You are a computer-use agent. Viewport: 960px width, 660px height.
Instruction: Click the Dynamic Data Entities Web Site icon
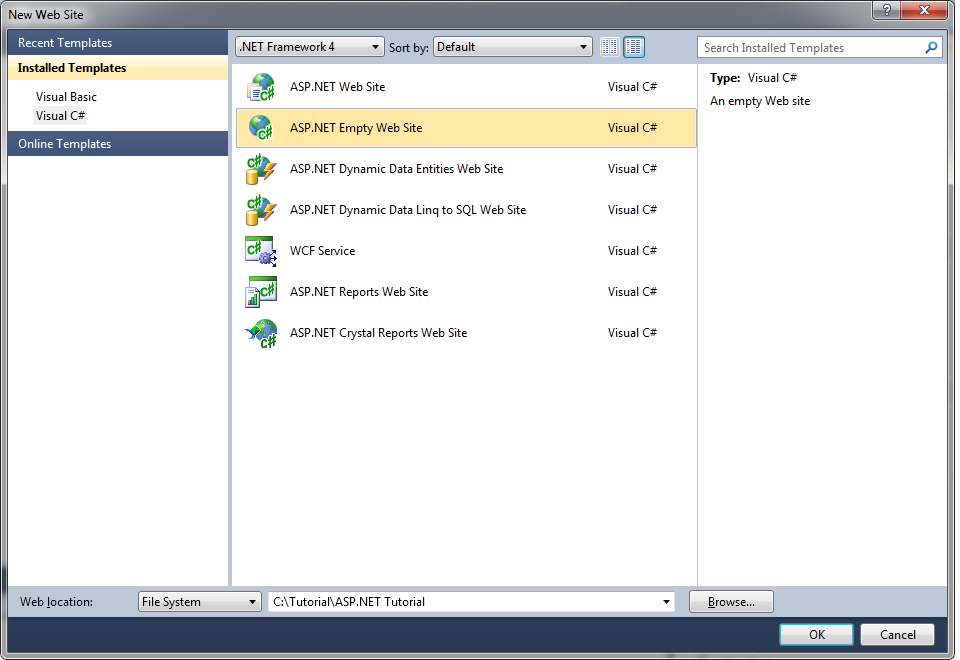(x=261, y=169)
